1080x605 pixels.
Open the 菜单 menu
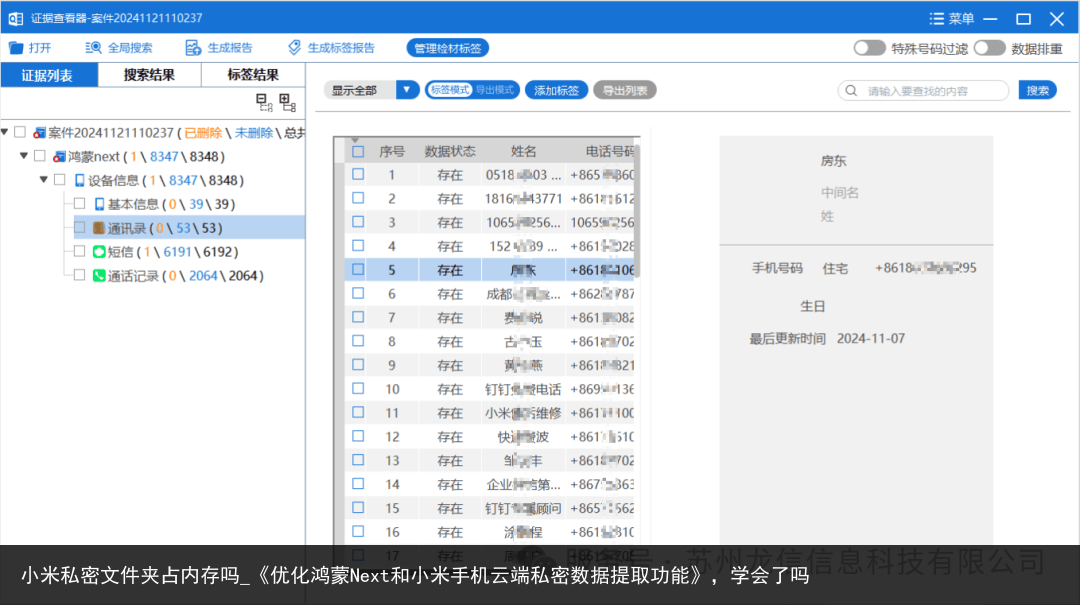click(952, 19)
